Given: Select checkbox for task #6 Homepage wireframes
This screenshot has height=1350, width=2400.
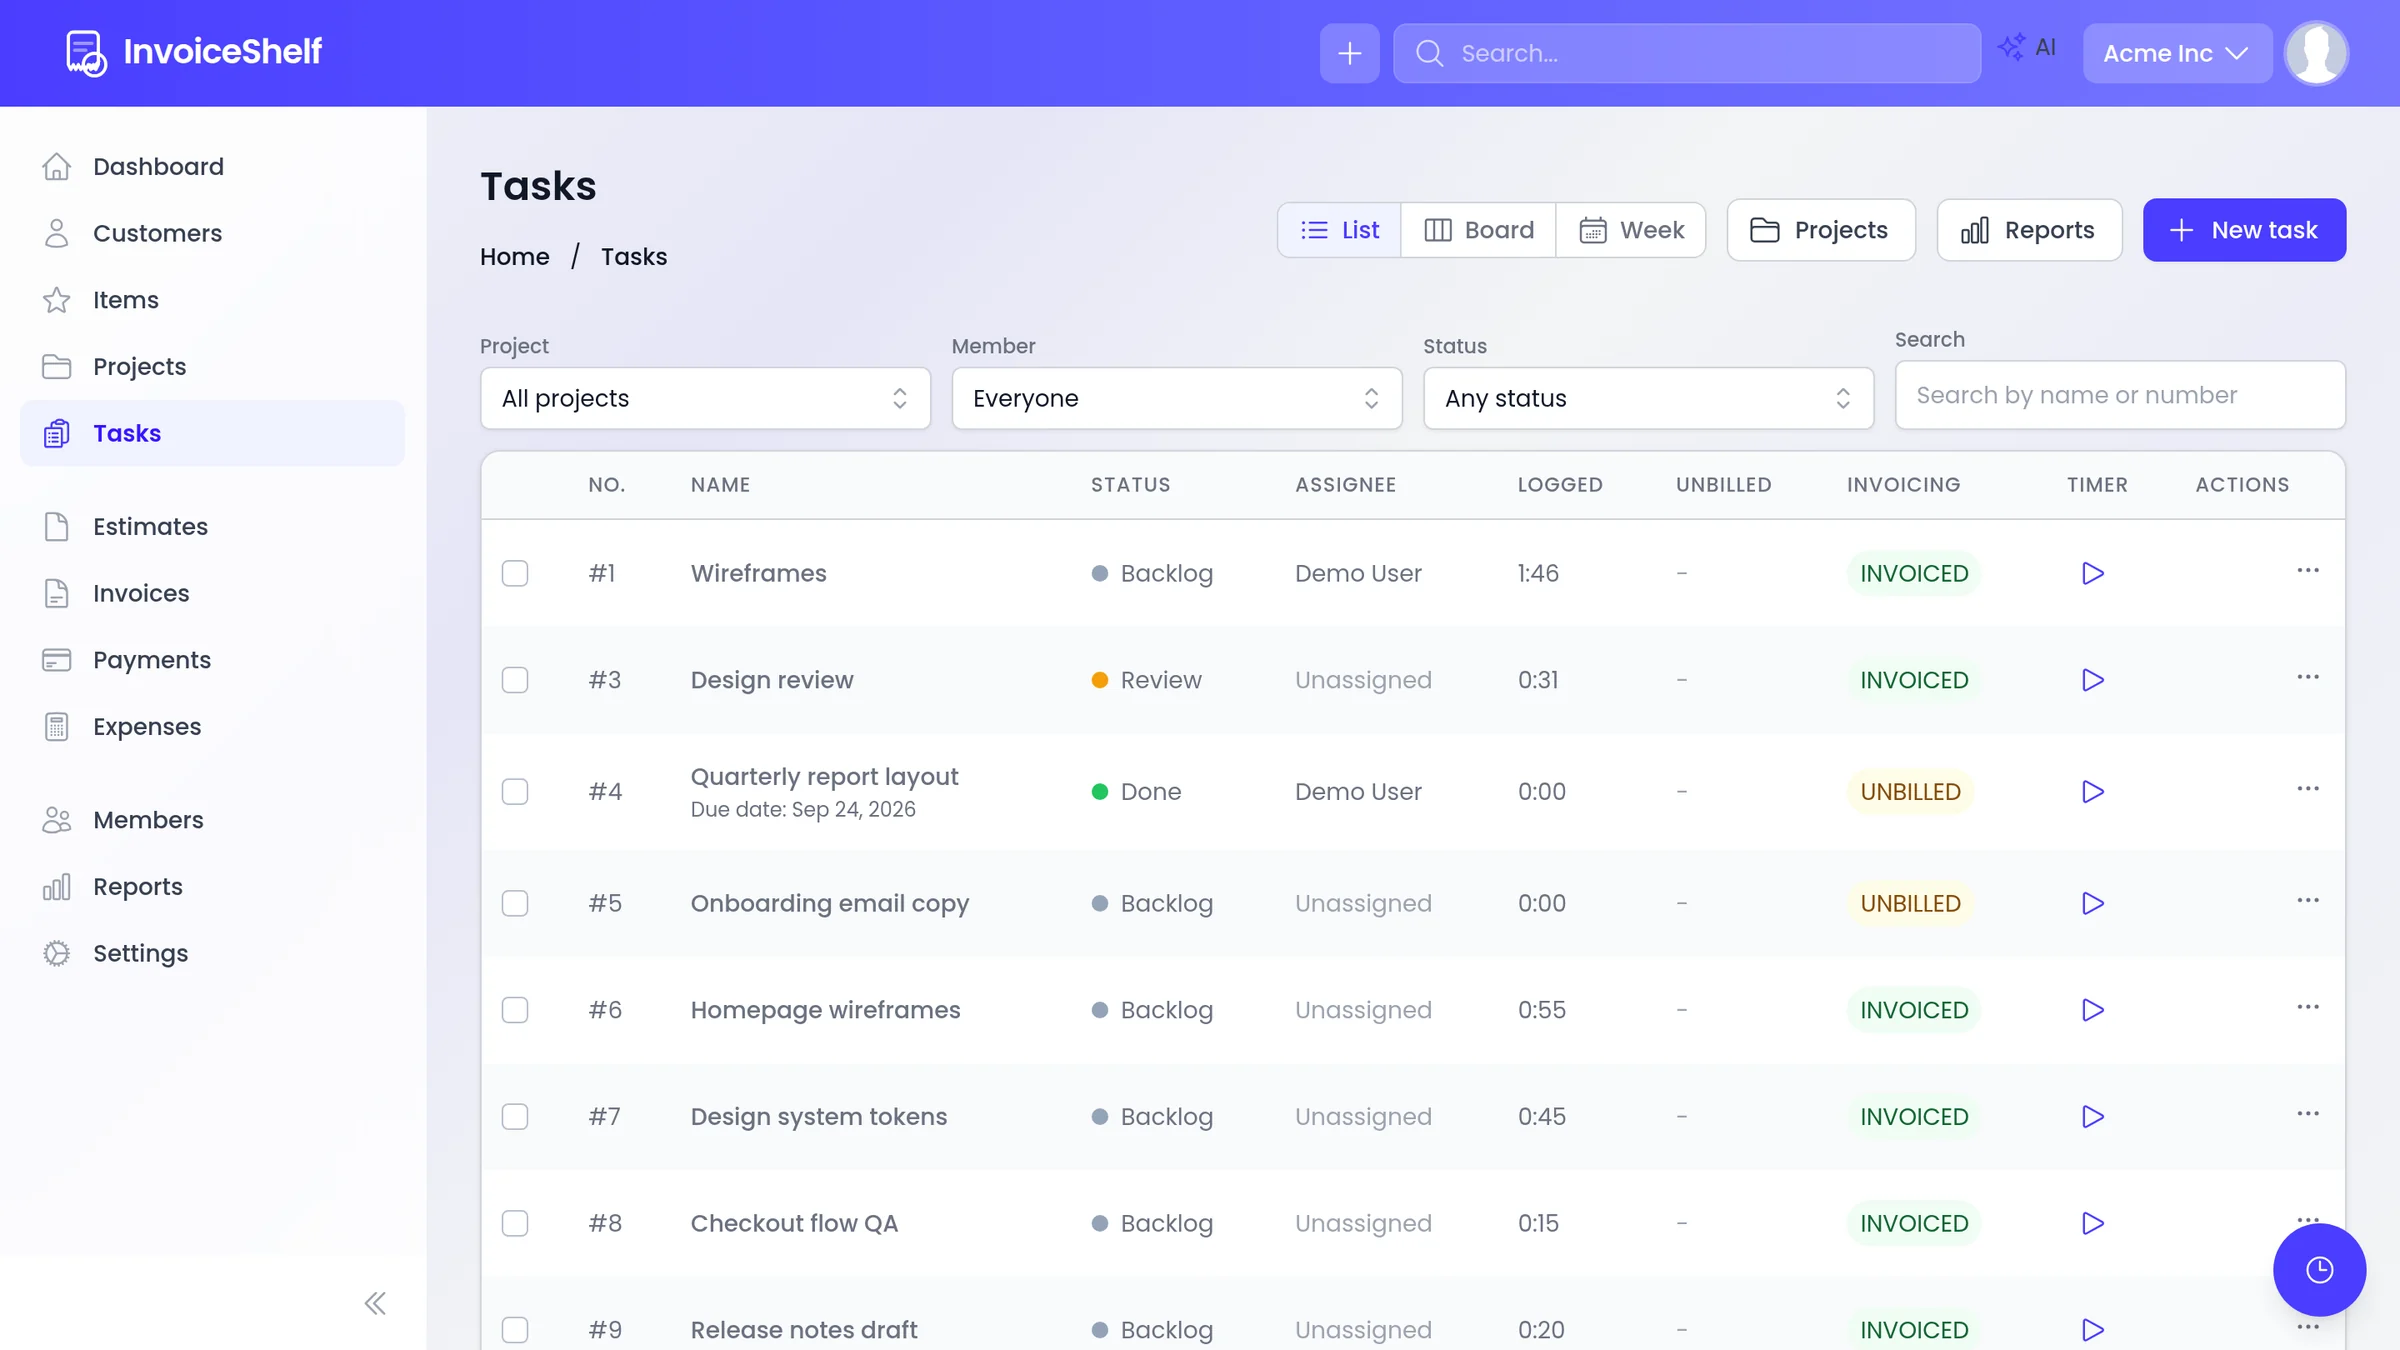Looking at the screenshot, I should (515, 1010).
